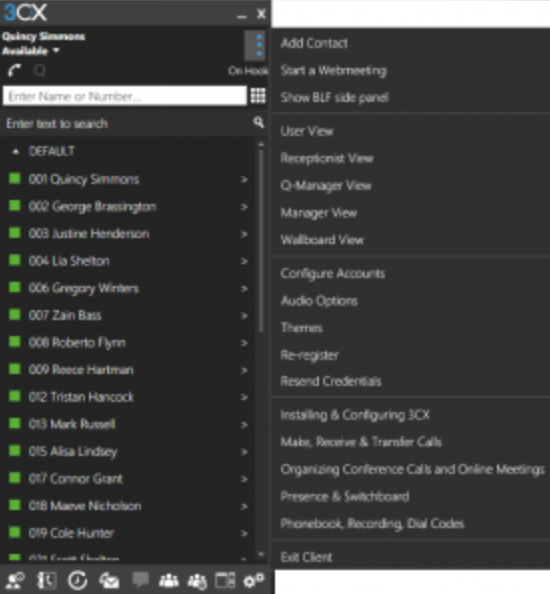Expand options arrow for 002 George Brassington
This screenshot has height=594, width=550.
[244, 207]
